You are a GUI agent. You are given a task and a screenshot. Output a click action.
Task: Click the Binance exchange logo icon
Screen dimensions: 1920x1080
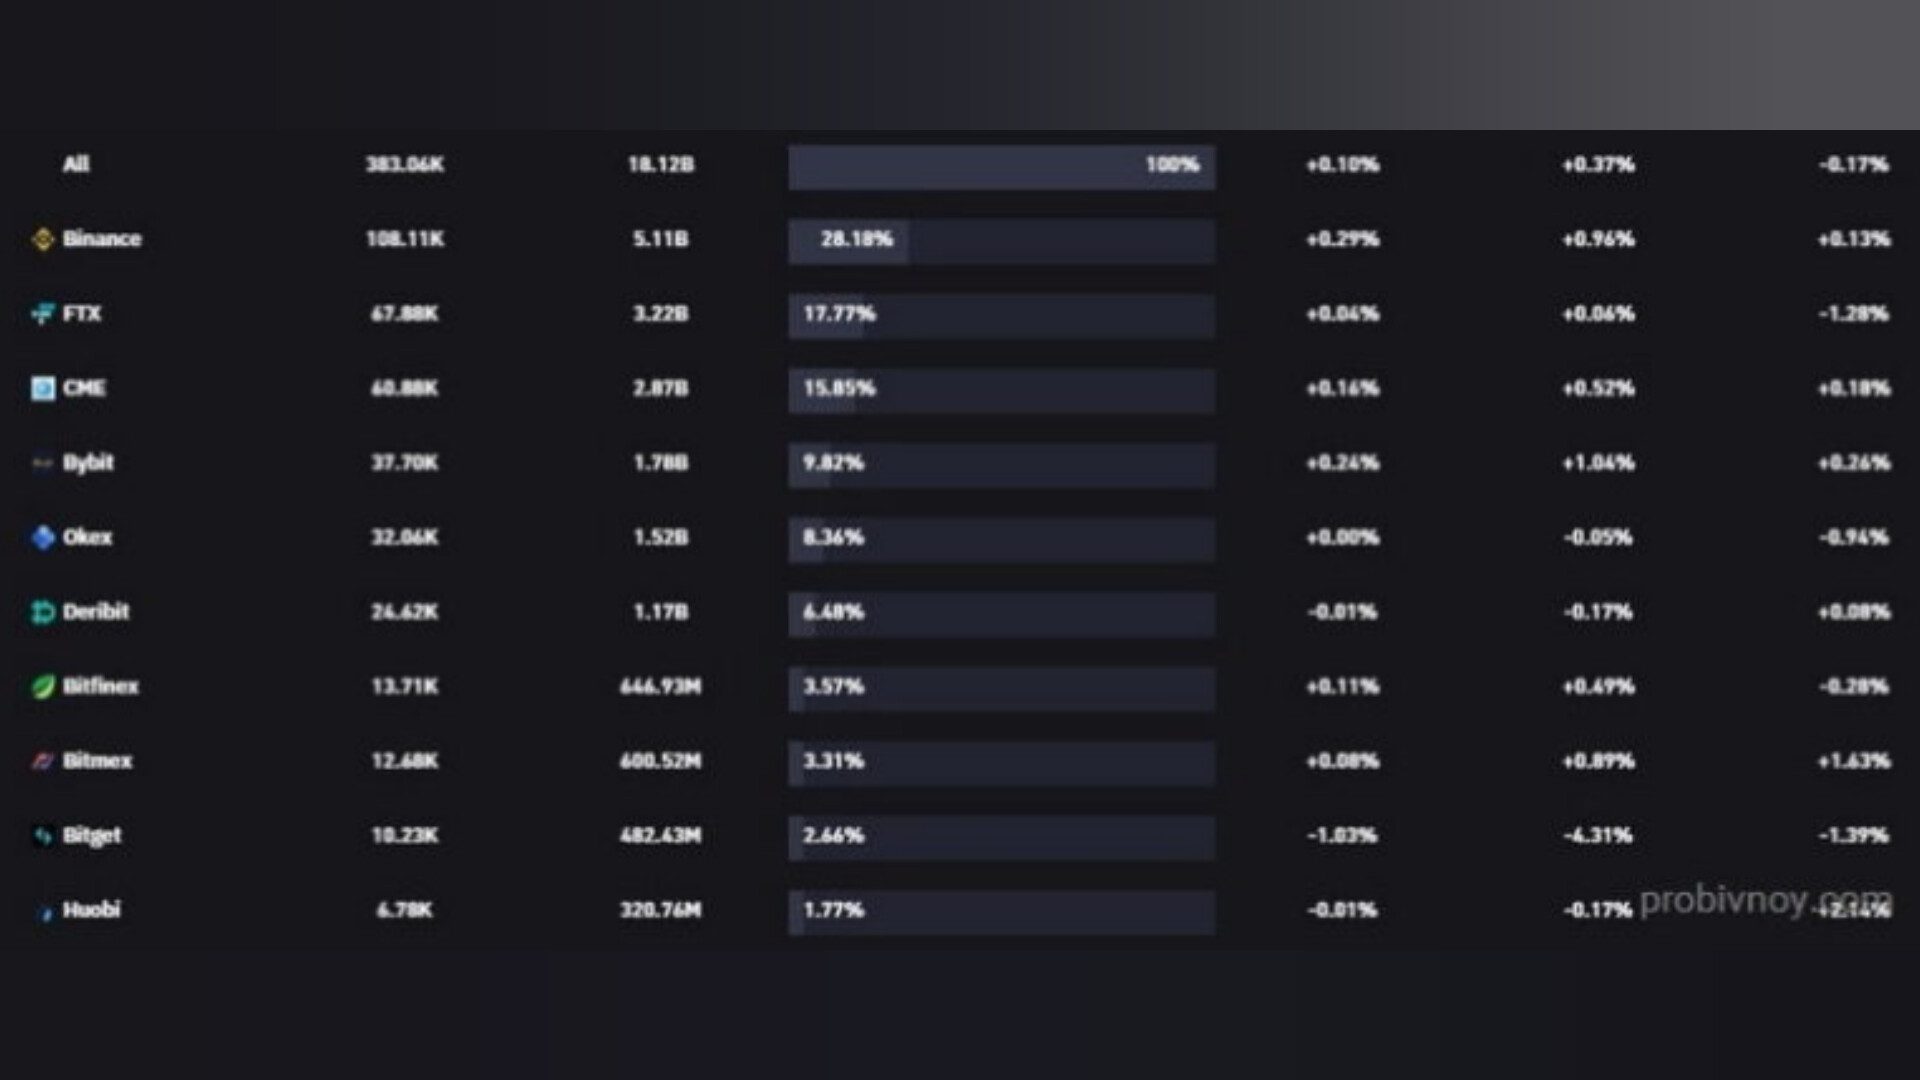[x=42, y=239]
